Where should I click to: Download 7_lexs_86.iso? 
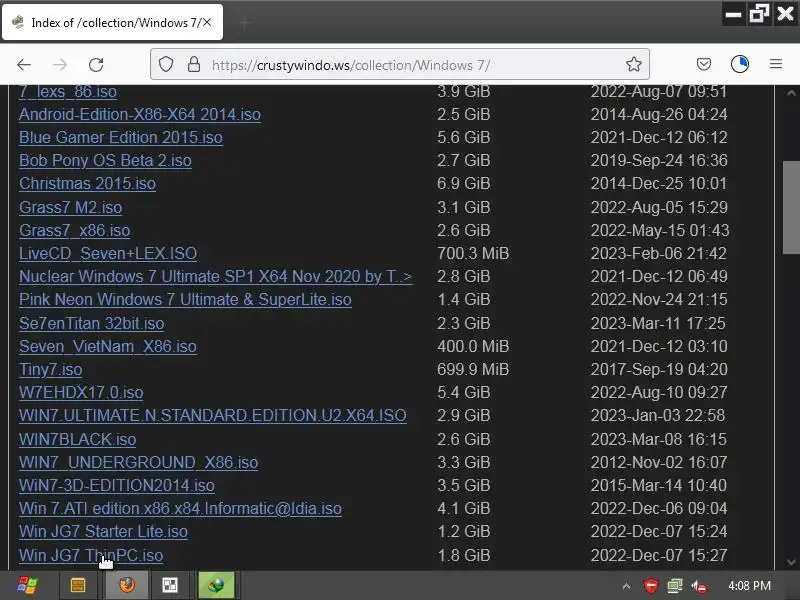pos(68,91)
